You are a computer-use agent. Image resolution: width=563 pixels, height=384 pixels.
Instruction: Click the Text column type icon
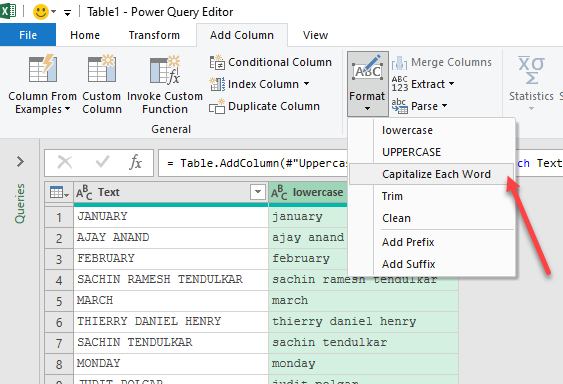pyautogui.click(x=84, y=193)
